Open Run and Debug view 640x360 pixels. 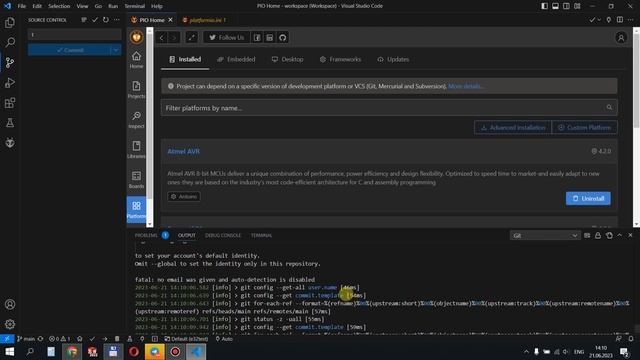(x=10, y=83)
